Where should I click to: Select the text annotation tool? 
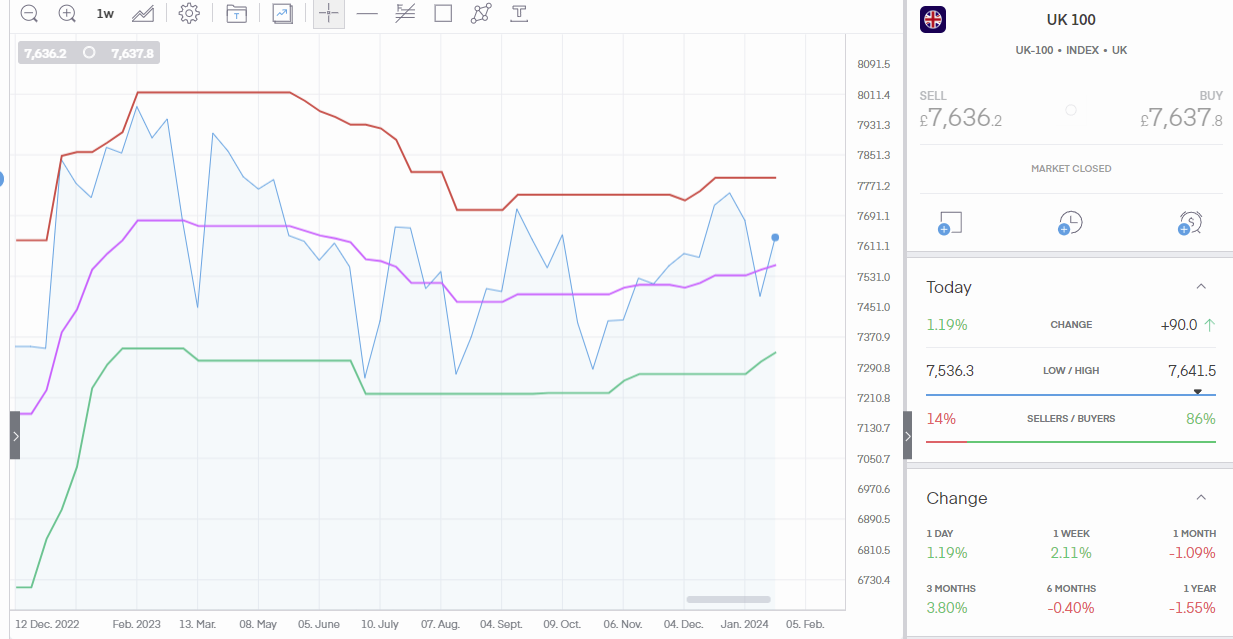pyautogui.click(x=519, y=14)
